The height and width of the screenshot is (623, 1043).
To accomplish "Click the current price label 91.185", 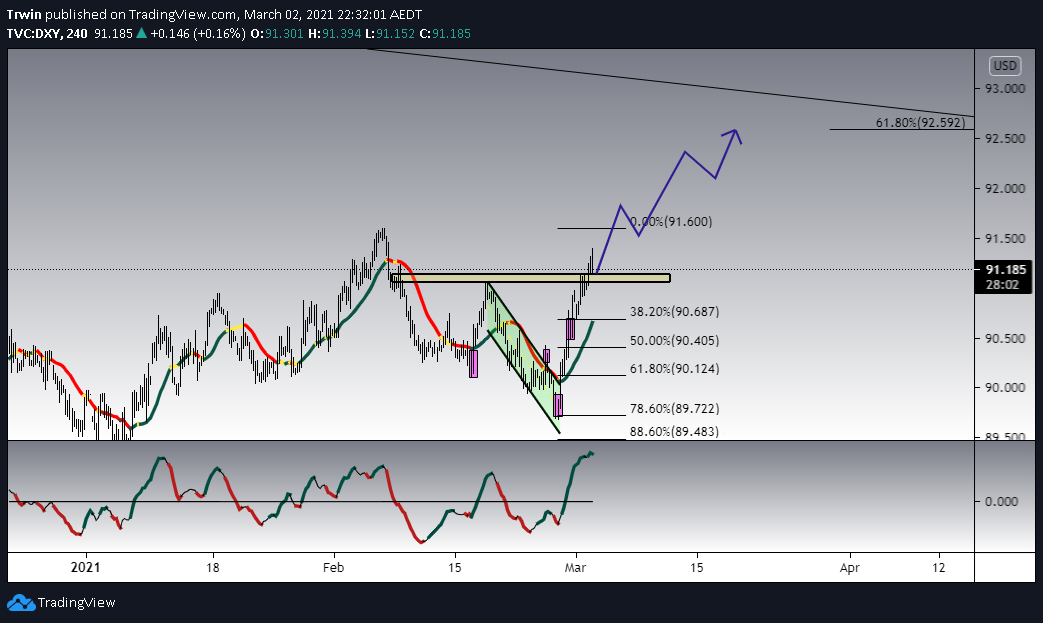I will coord(1006,269).
